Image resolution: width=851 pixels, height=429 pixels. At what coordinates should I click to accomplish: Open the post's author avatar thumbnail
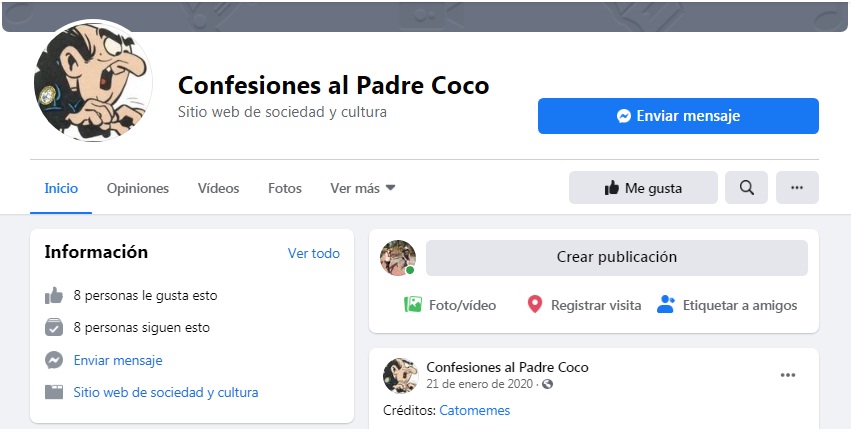pyautogui.click(x=401, y=375)
